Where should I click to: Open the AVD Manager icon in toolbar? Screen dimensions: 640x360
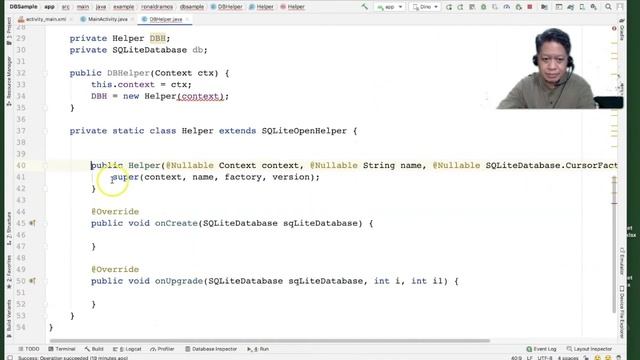click(x=582, y=7)
